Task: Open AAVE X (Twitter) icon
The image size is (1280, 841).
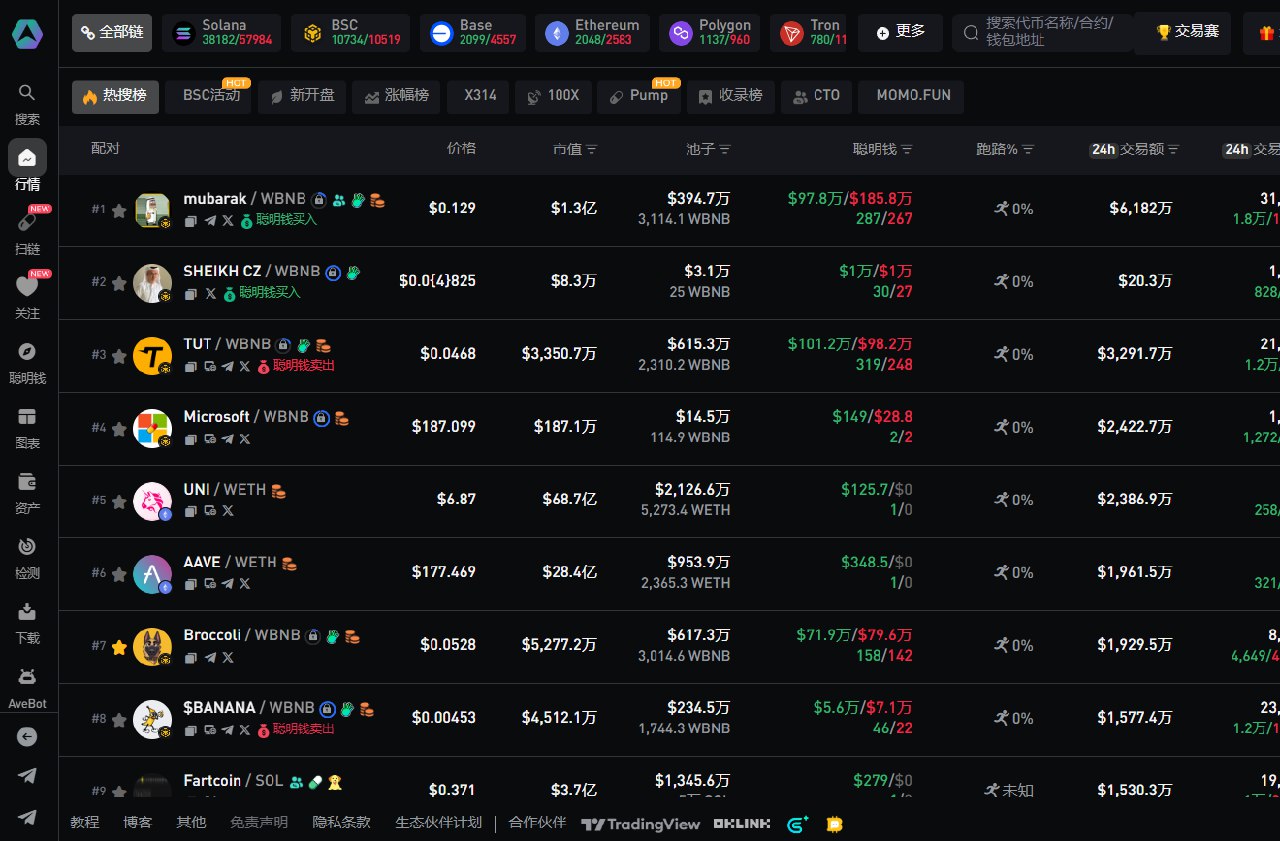Action: pos(245,584)
